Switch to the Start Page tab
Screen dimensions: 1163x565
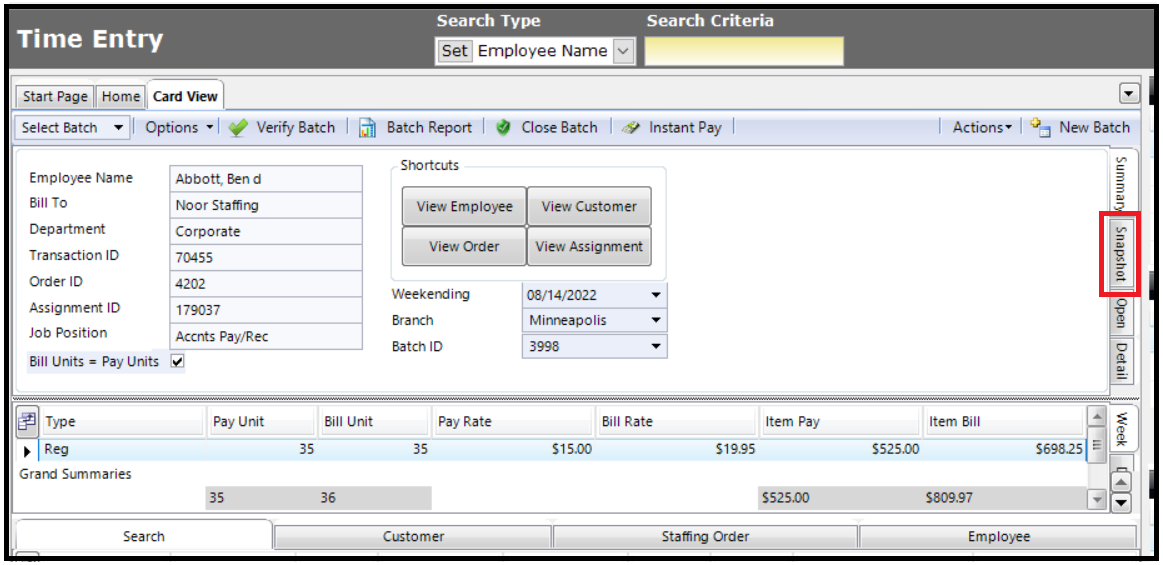[x=55, y=96]
